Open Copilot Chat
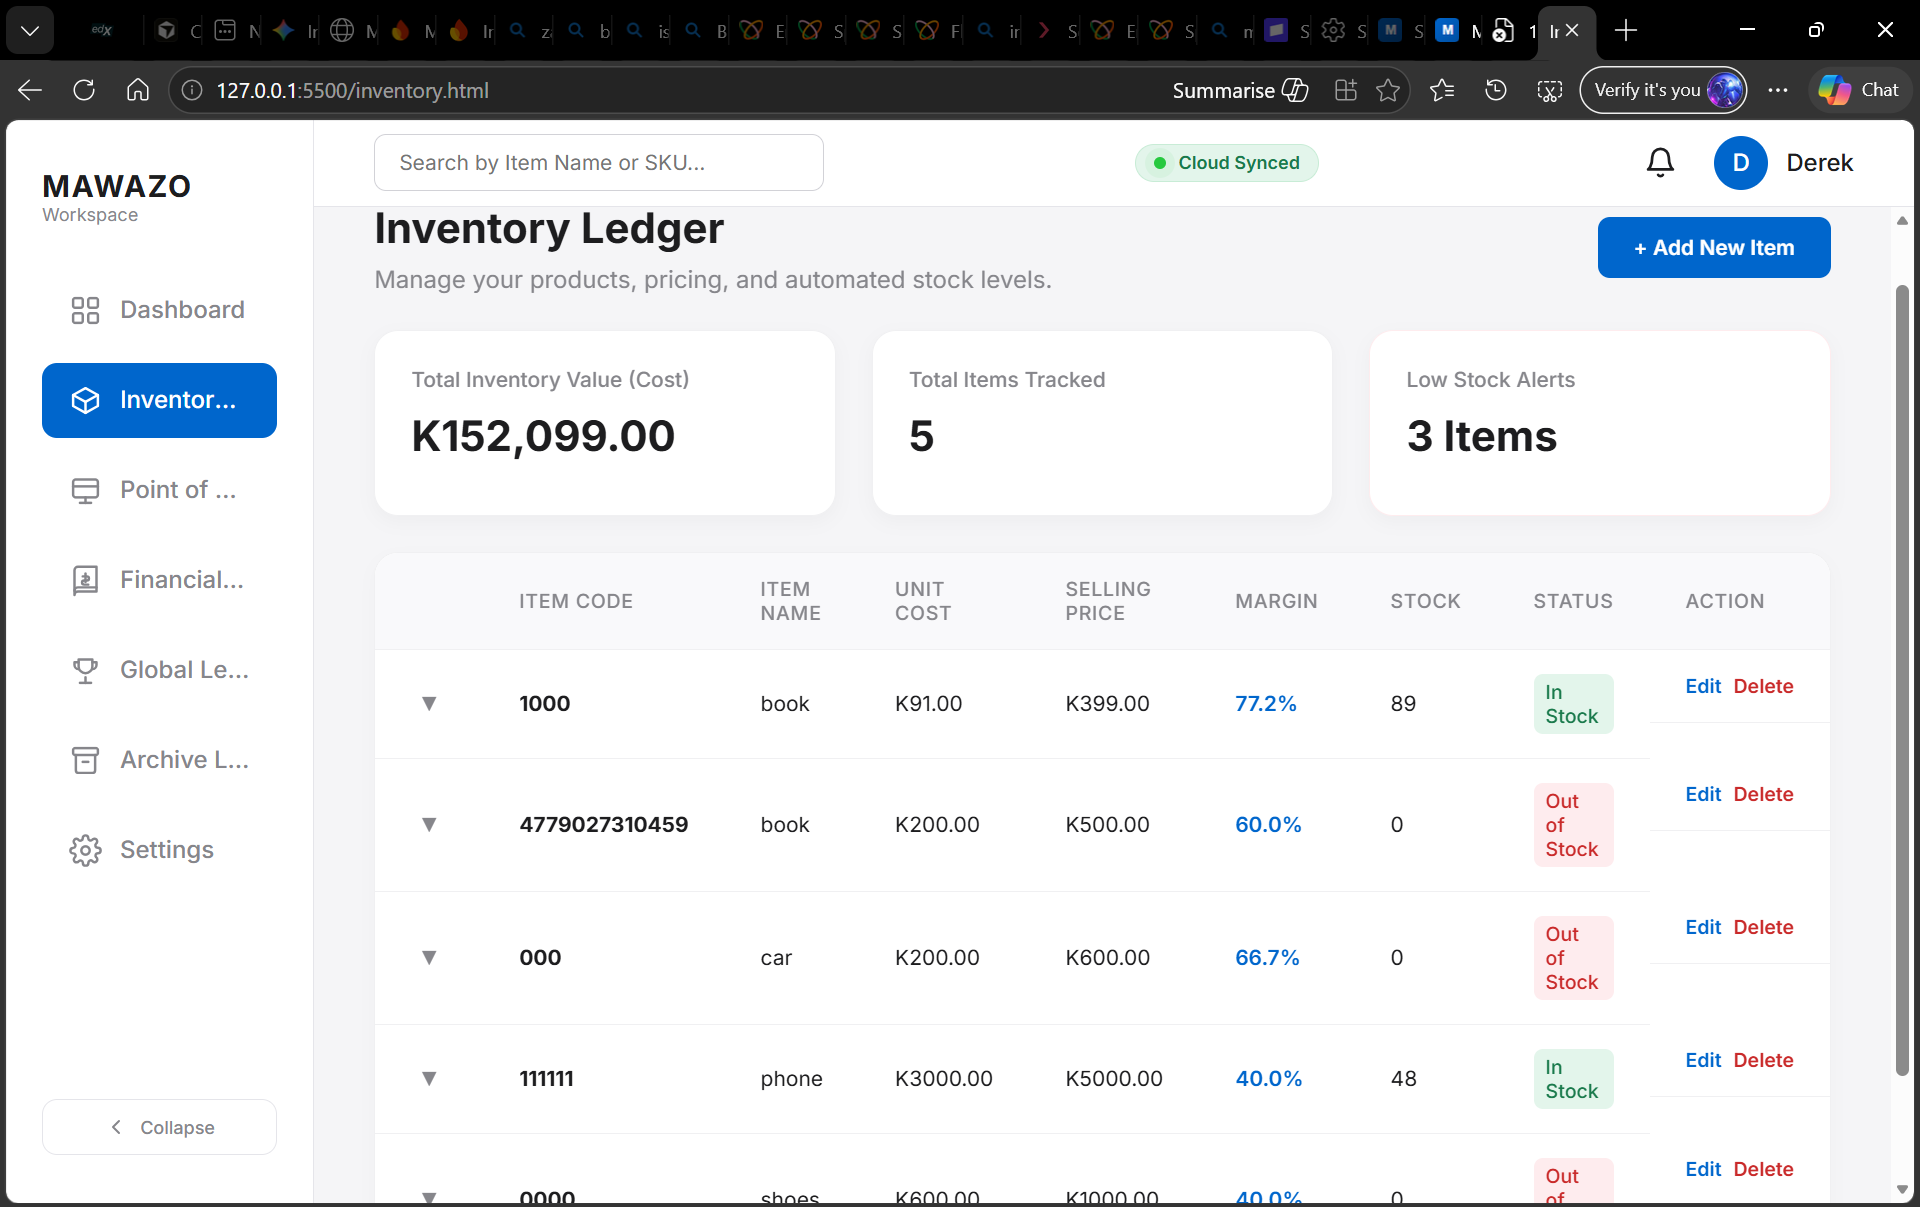Image resolution: width=1920 pixels, height=1207 pixels. coord(1859,90)
